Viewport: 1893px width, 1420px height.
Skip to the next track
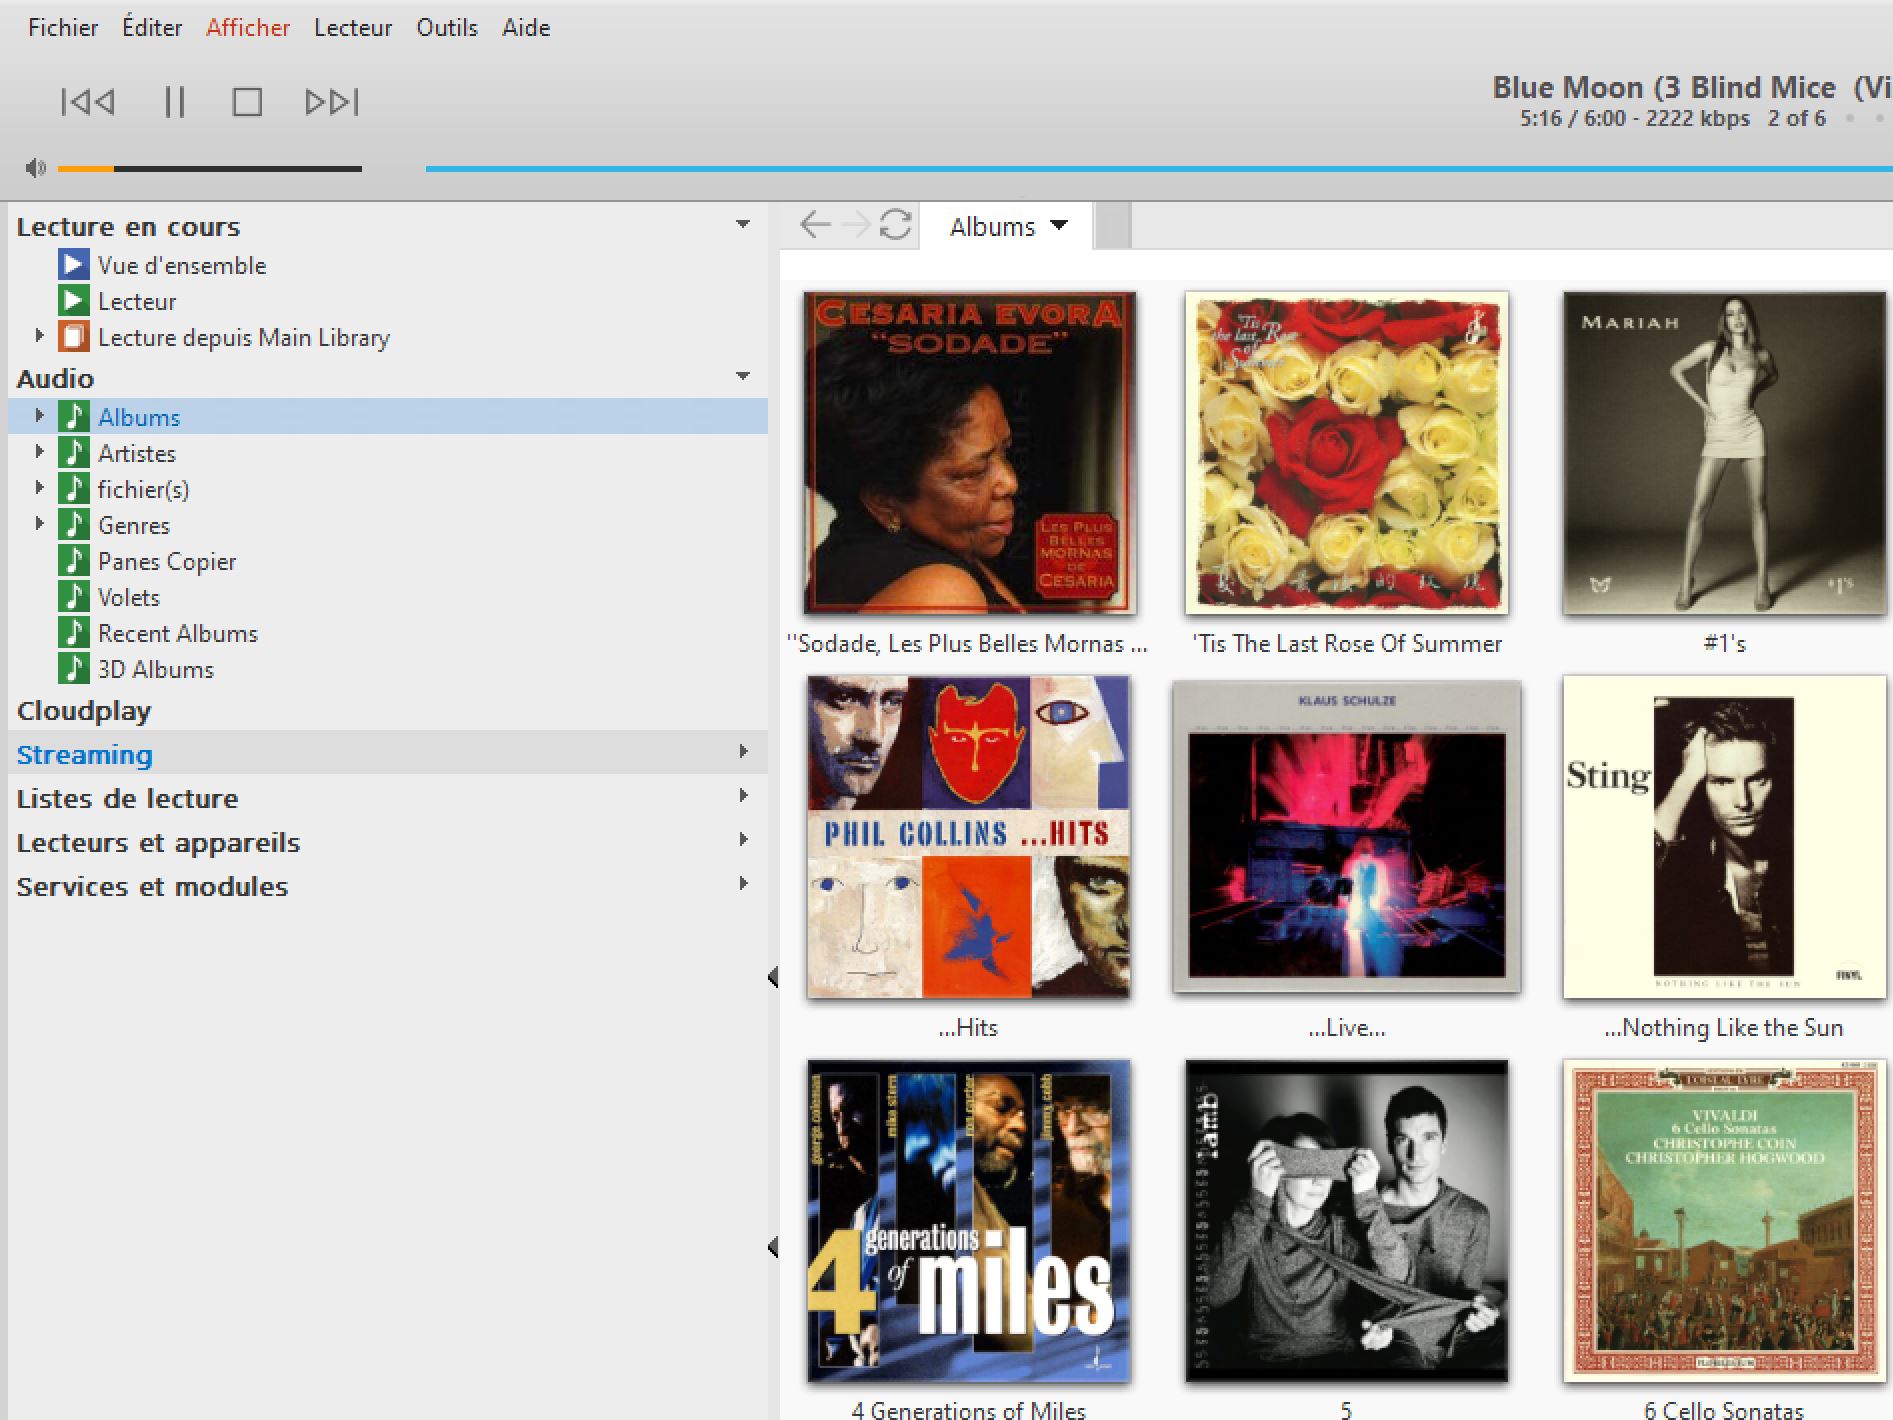pos(332,102)
